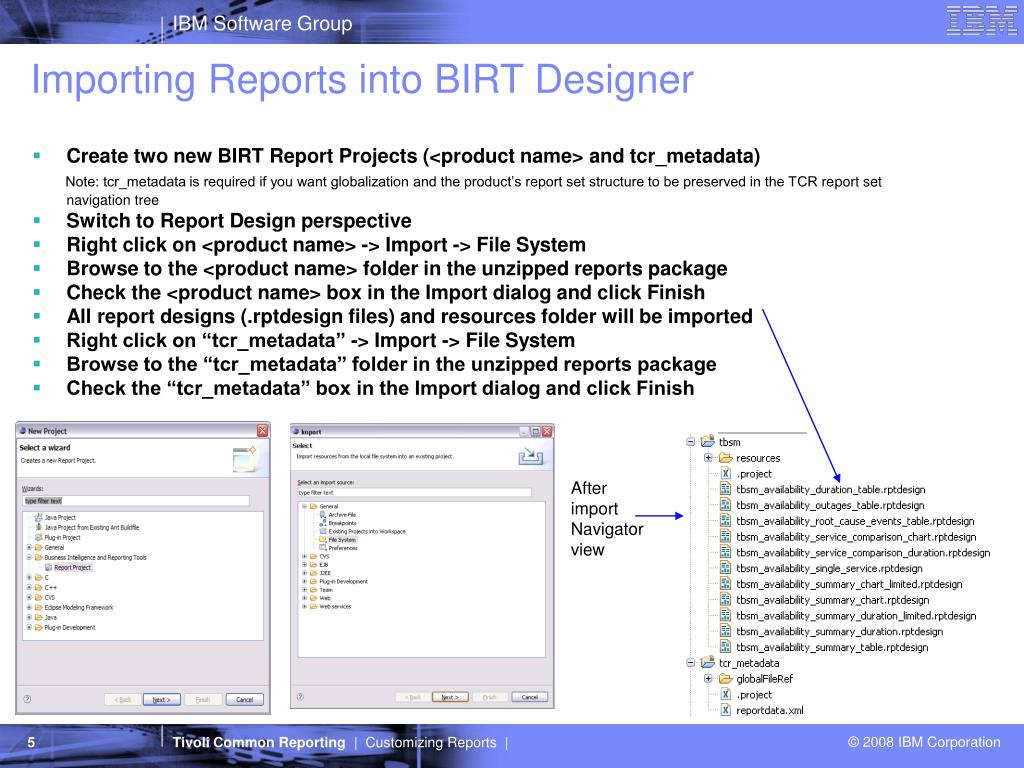
Task: Click icon of tbsm_availability_duration_table.rptdesign
Action: pos(725,489)
